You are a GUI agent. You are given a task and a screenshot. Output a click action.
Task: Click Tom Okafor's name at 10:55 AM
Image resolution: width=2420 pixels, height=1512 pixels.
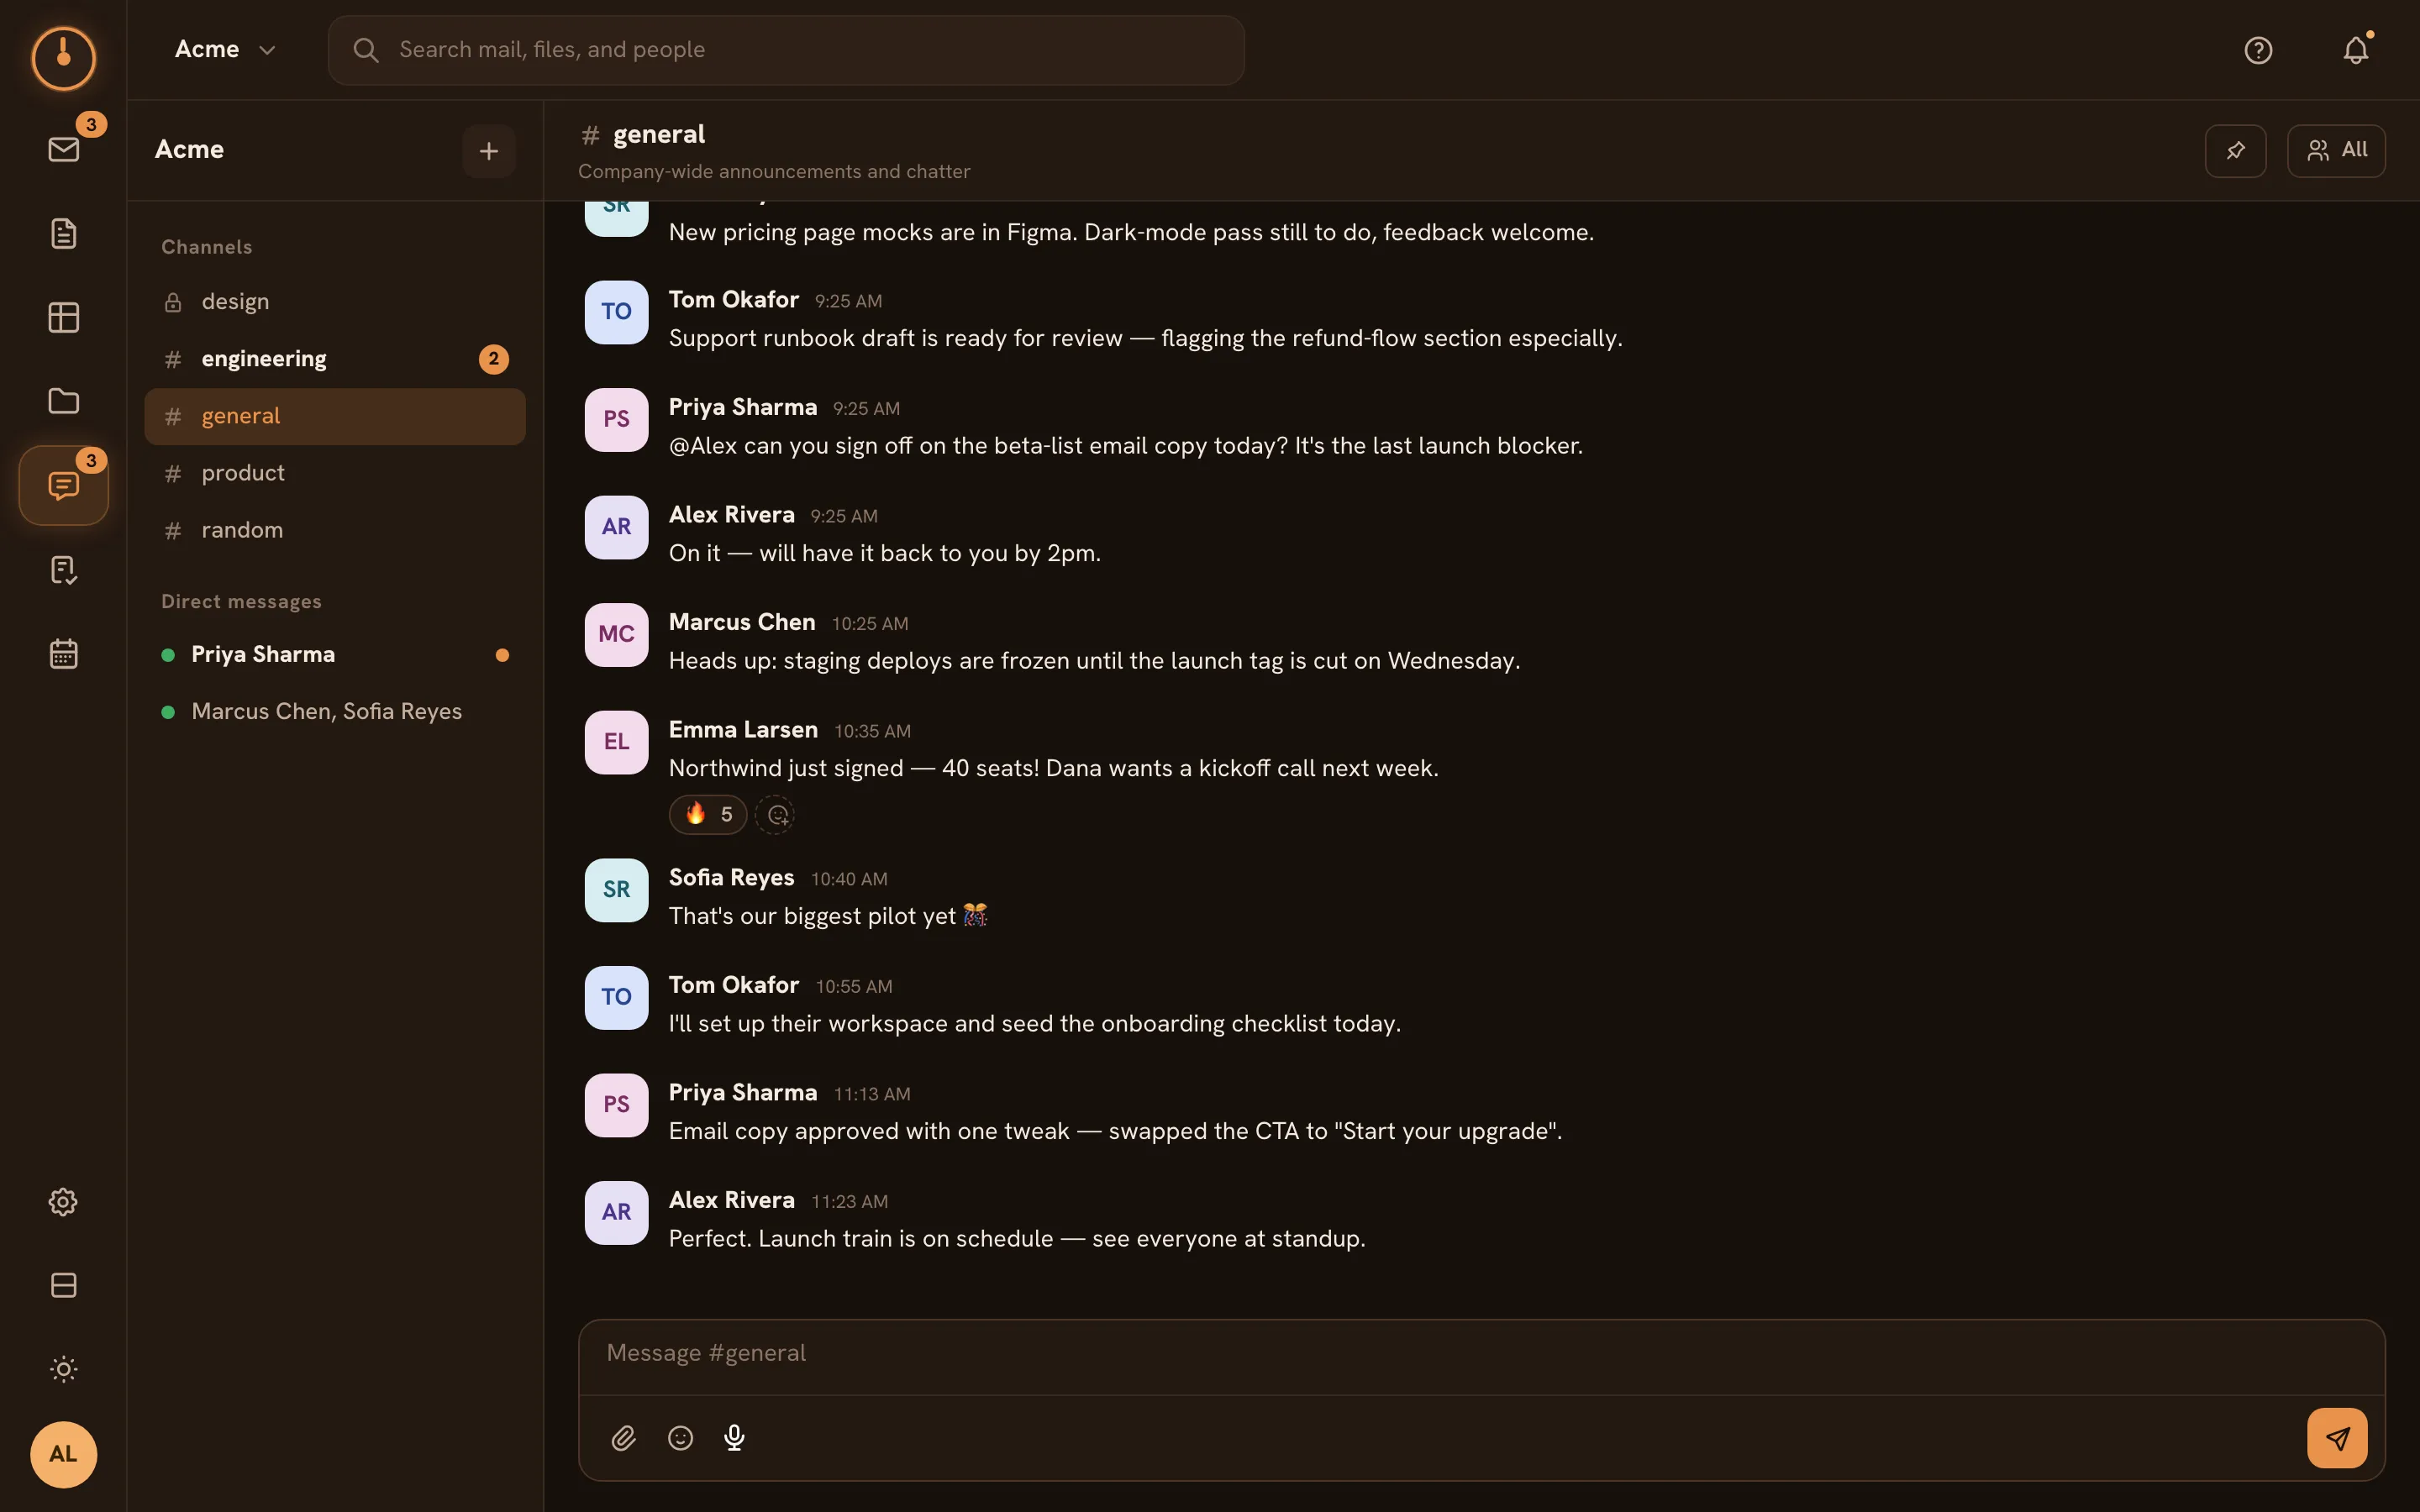(x=733, y=985)
